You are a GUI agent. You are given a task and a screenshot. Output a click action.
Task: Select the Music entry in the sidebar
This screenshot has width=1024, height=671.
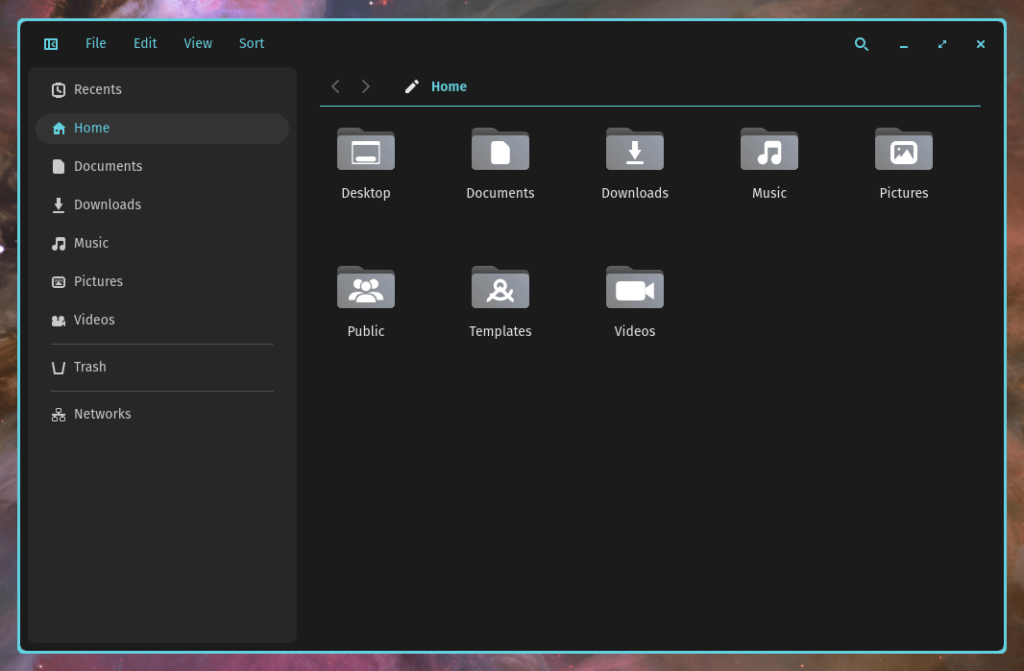pyautogui.click(x=92, y=242)
